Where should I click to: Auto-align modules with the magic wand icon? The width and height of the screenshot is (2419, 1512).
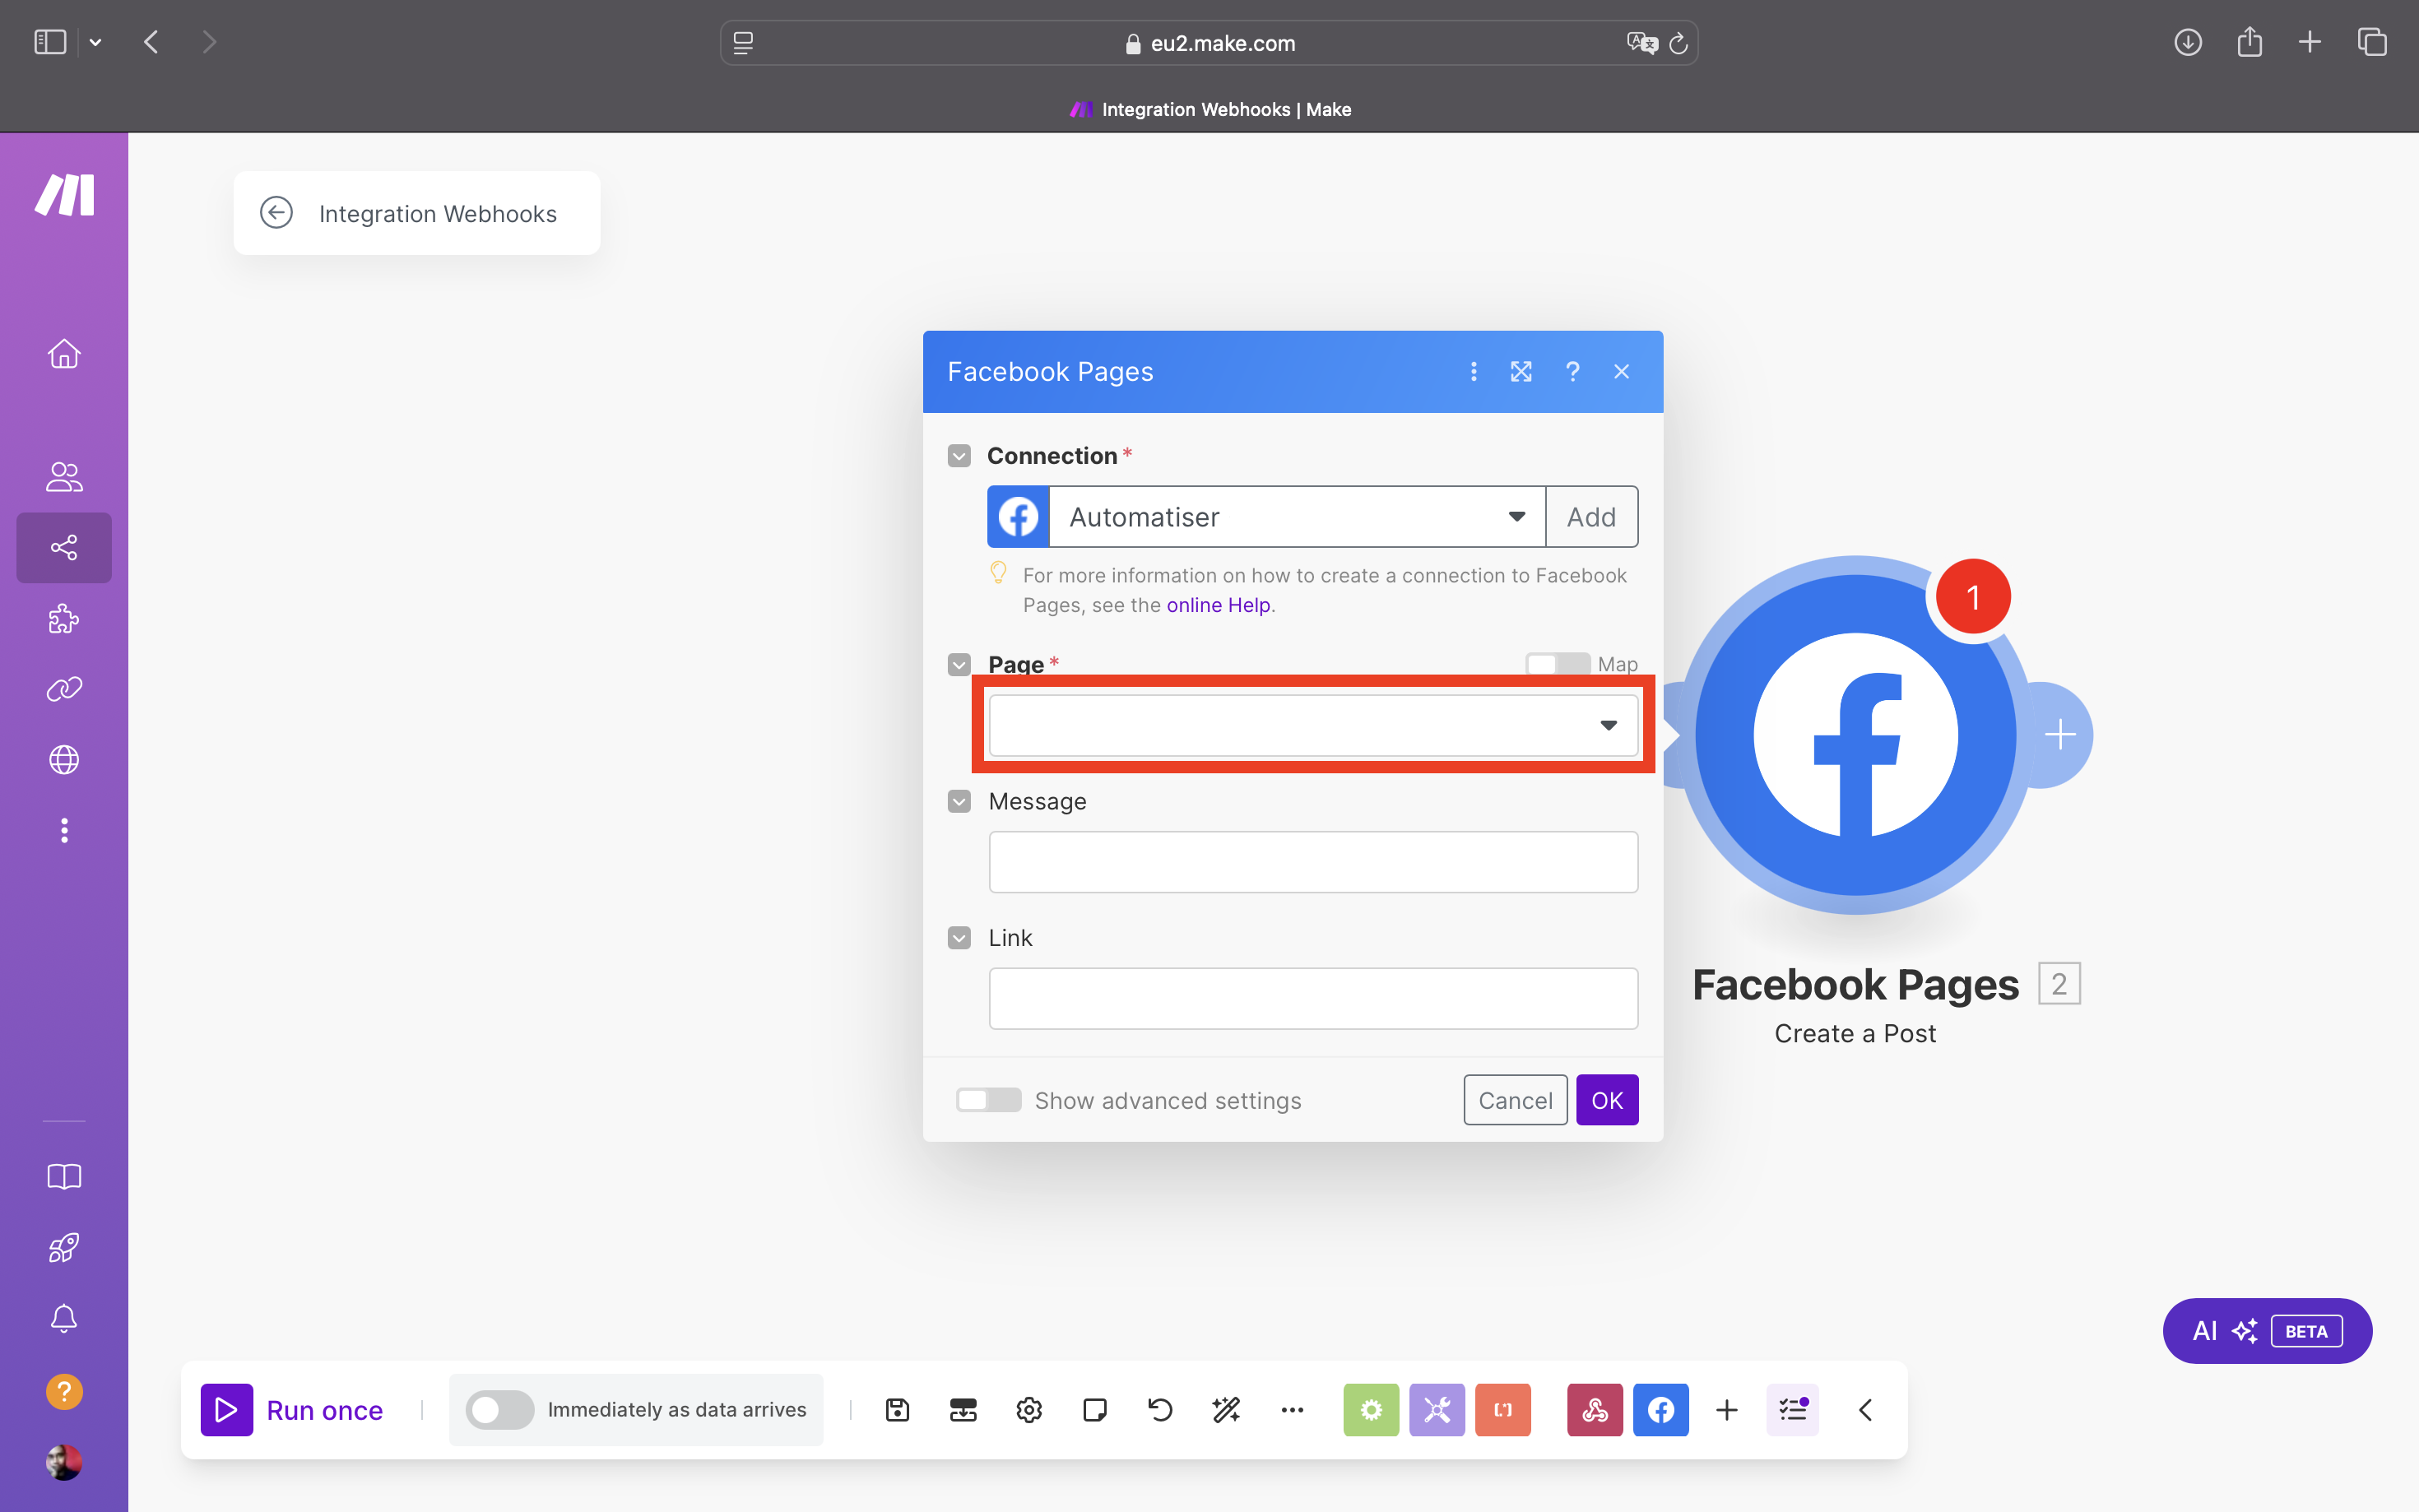click(1226, 1409)
